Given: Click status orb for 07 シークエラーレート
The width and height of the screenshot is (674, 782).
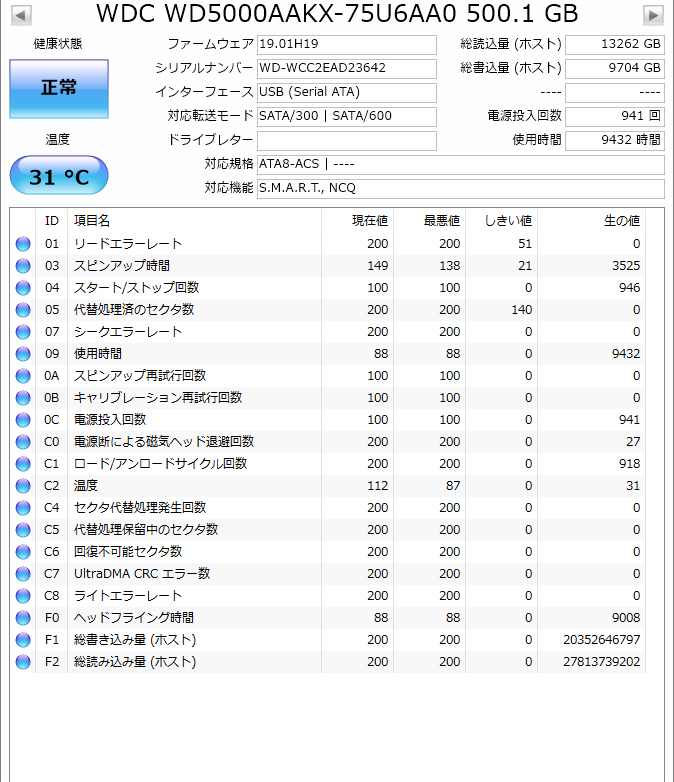Looking at the screenshot, I should (x=23, y=332).
